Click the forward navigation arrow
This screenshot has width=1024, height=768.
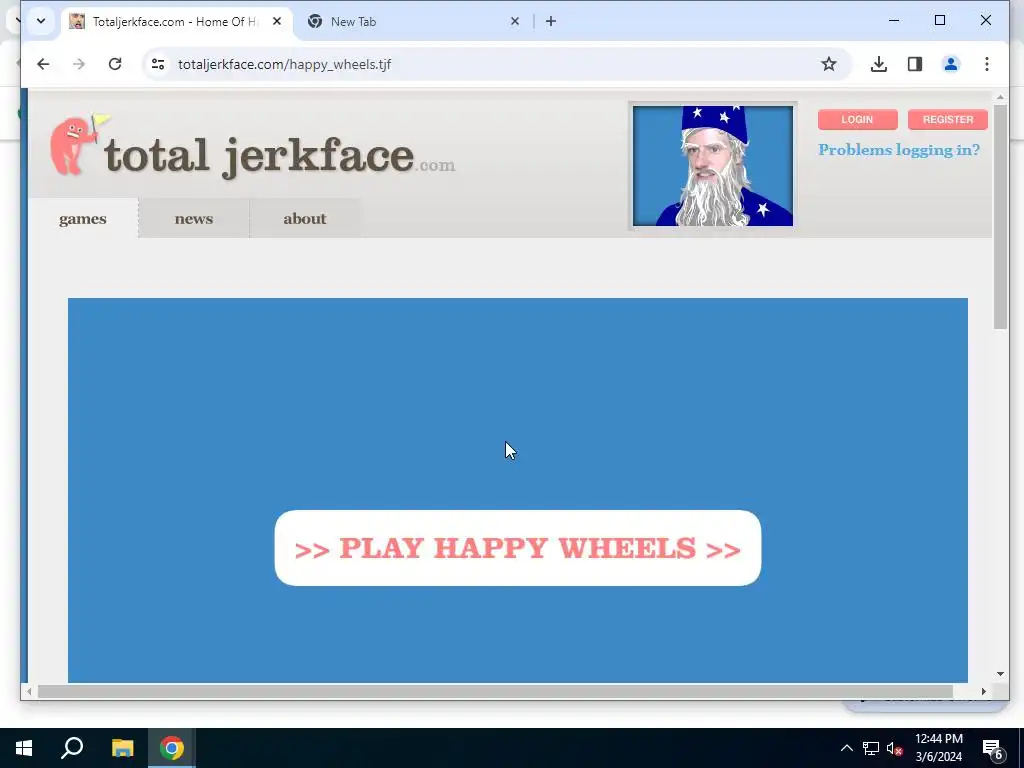pyautogui.click(x=78, y=64)
